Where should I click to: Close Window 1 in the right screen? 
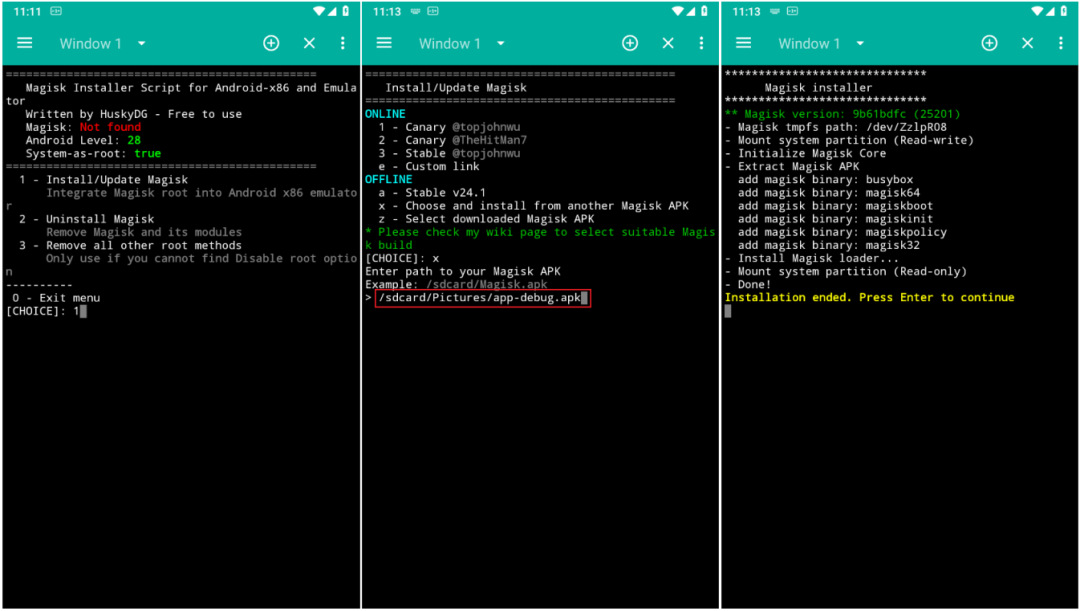pos(1028,43)
